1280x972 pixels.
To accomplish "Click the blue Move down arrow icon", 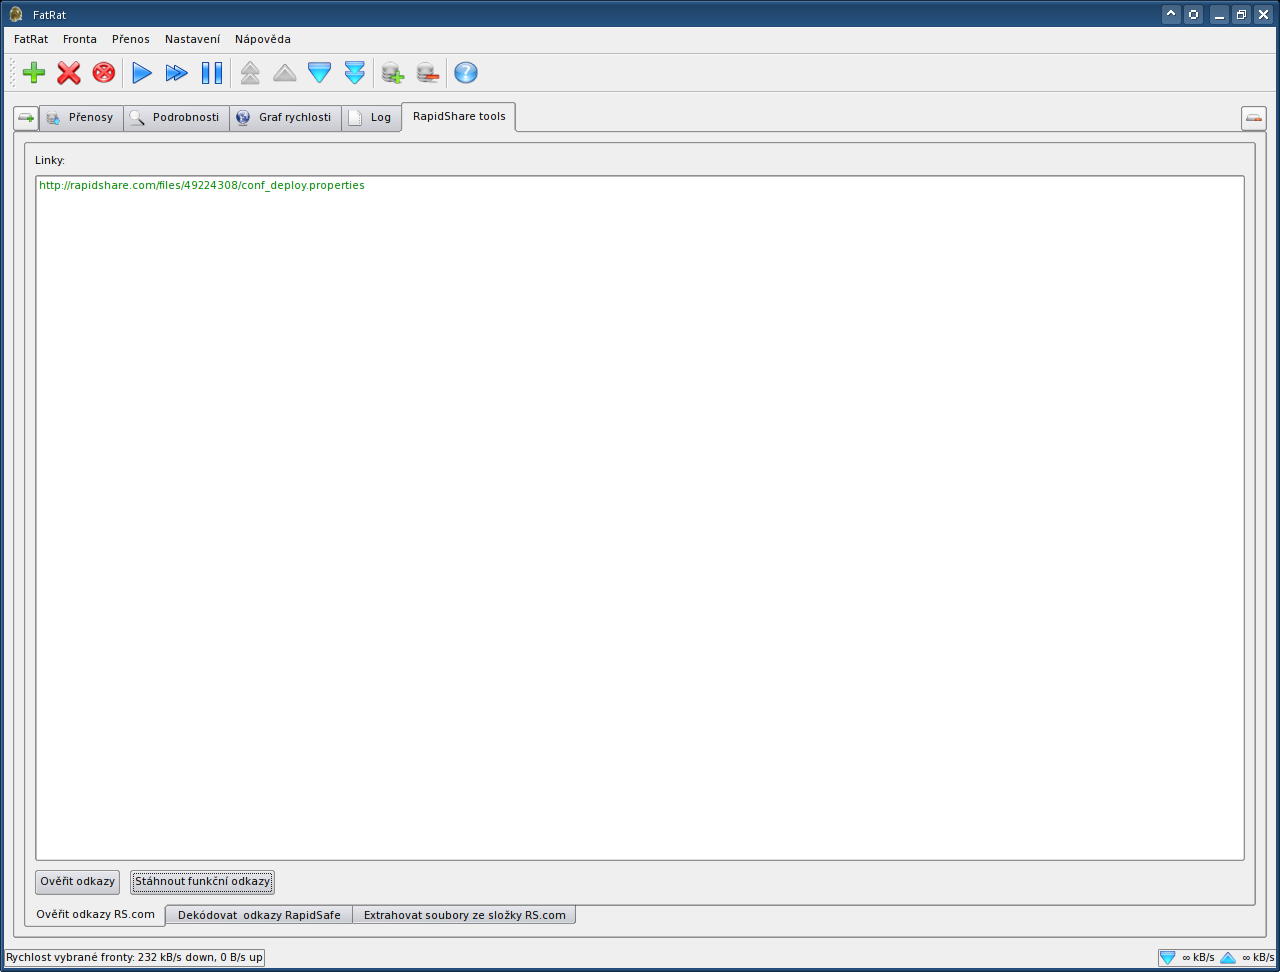I will click(x=320, y=73).
